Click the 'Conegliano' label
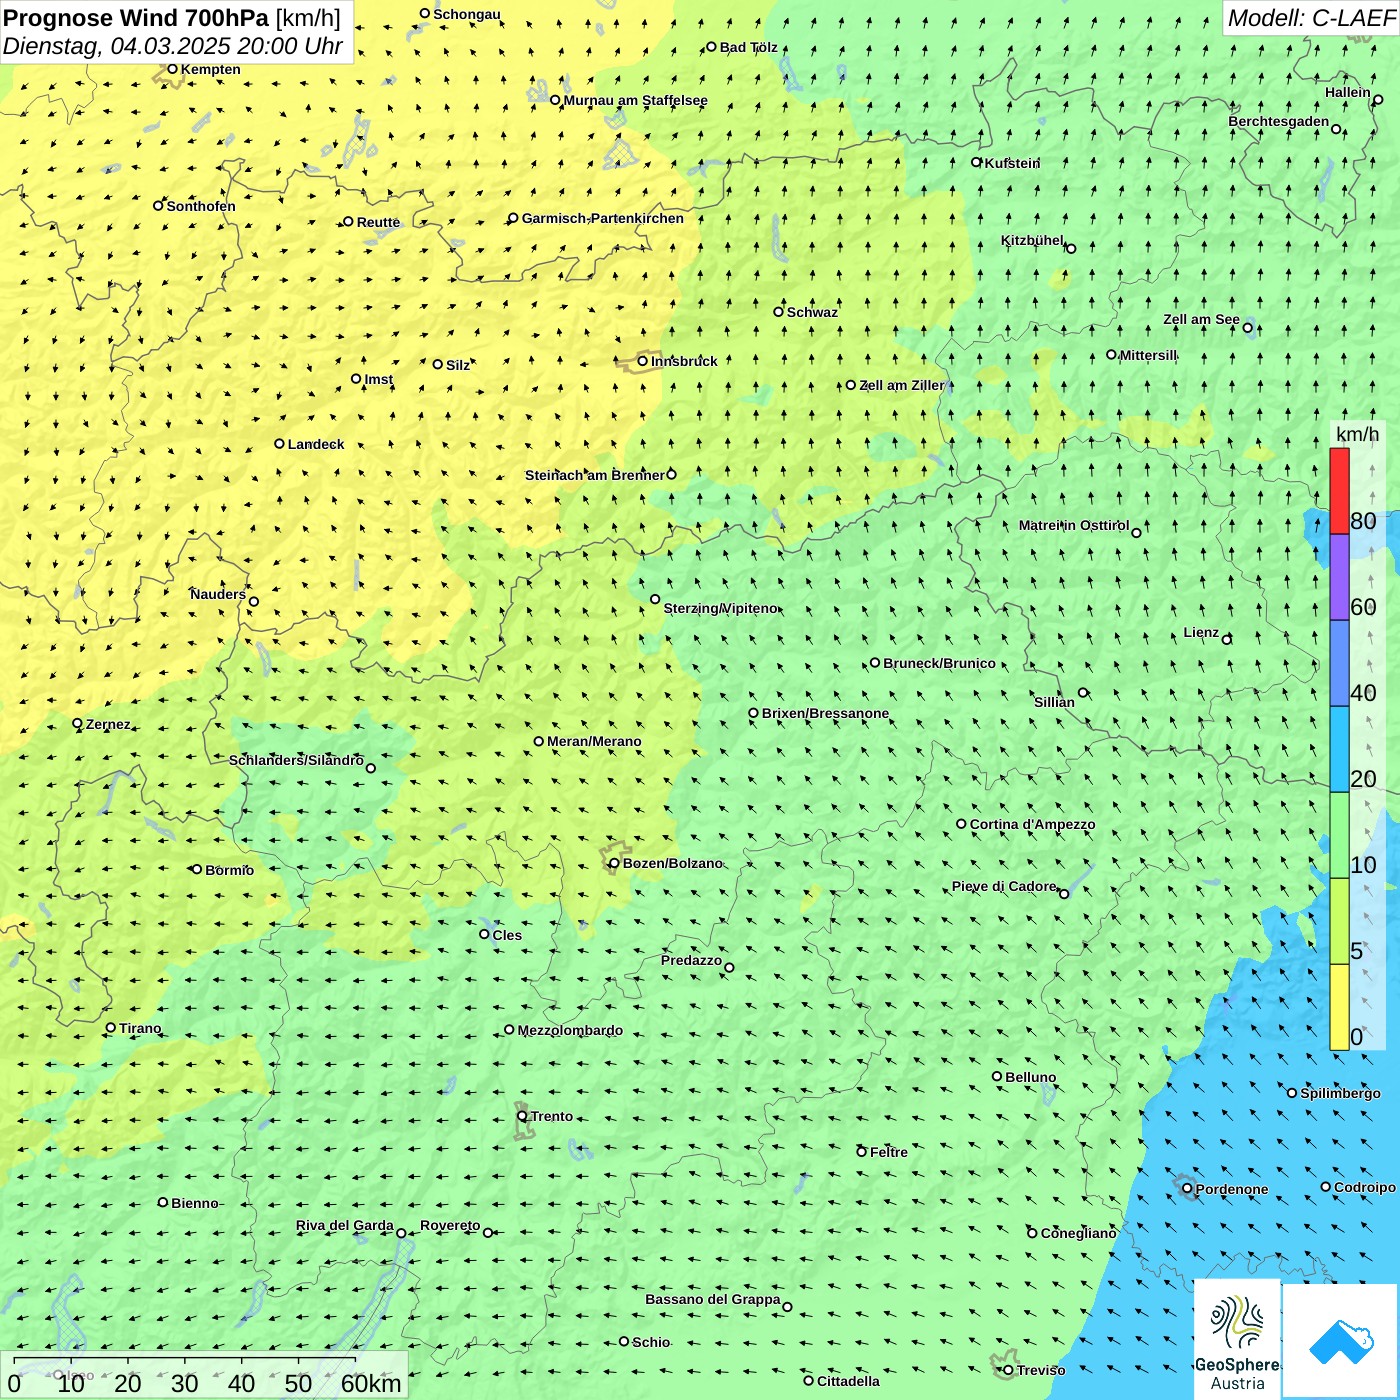The image size is (1400, 1400). click(x=1079, y=1233)
